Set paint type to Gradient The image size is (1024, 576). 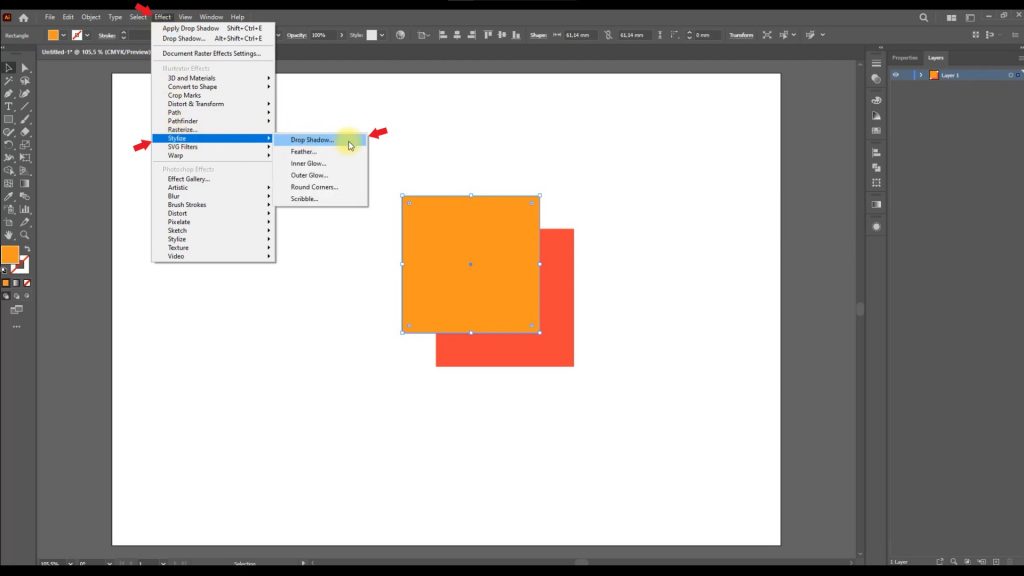click(x=16, y=283)
